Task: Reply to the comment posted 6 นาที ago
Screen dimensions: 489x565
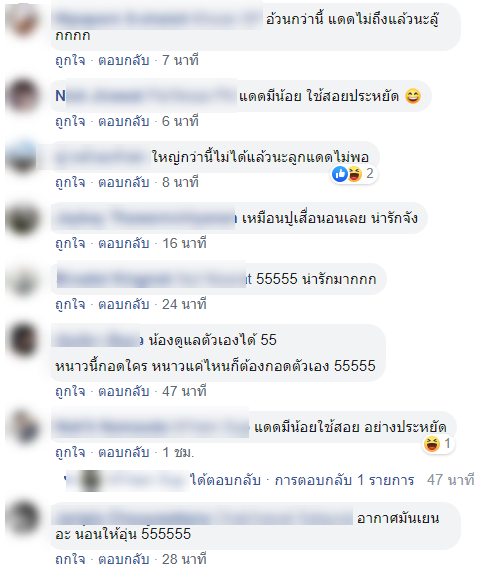Action: click(124, 121)
